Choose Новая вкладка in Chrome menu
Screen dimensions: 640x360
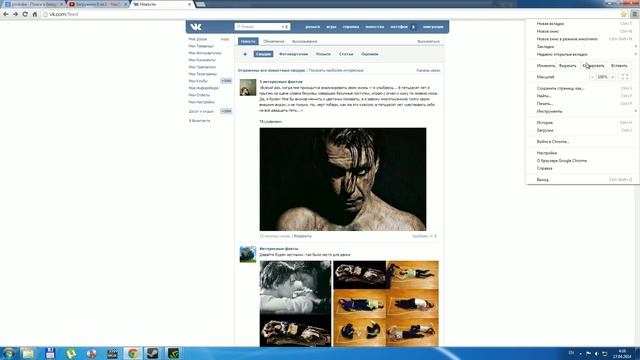(582, 24)
